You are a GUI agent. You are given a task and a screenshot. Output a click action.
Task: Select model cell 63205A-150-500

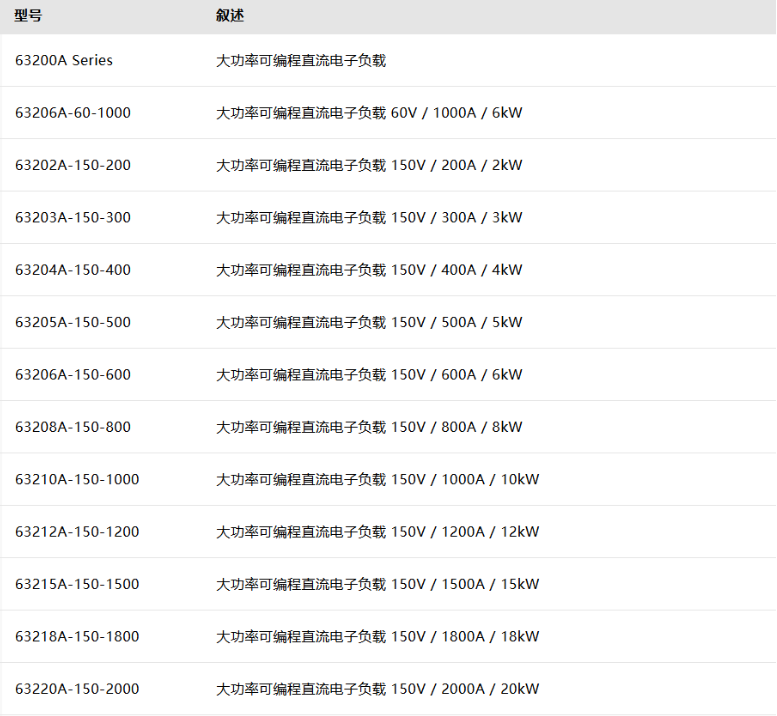73,323
